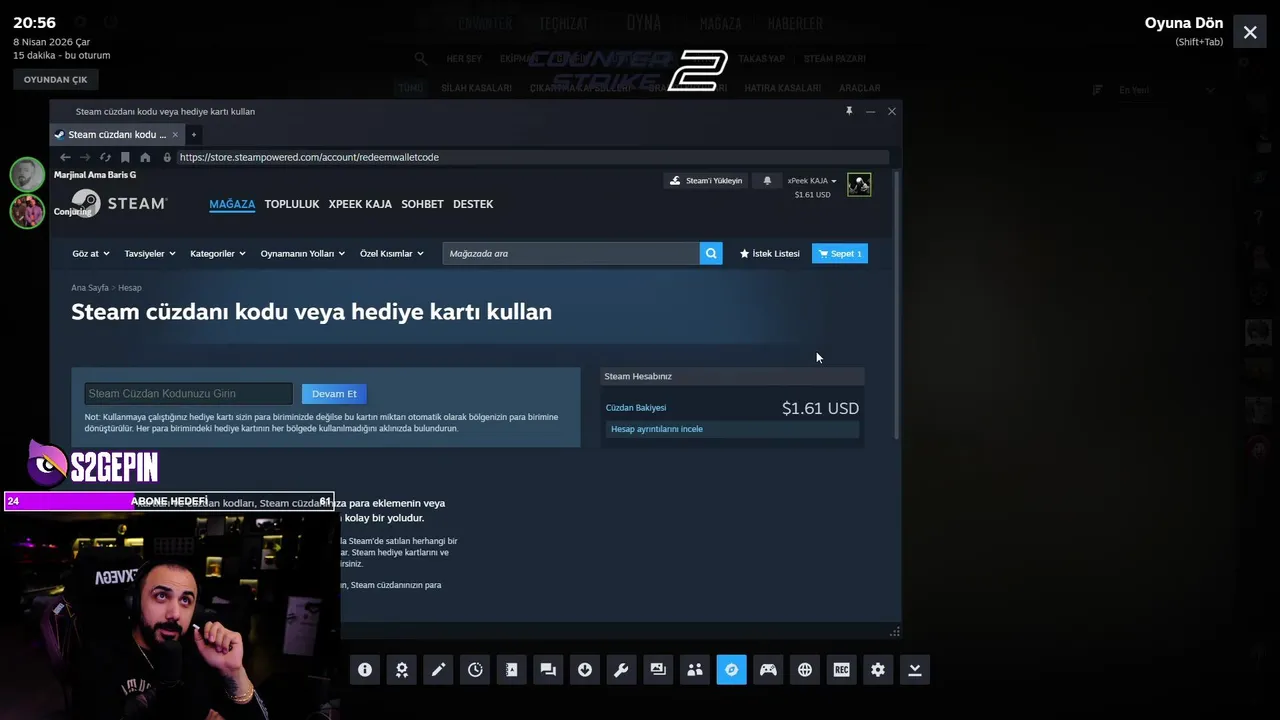
Task: Open the notes pencil icon
Action: (x=438, y=670)
